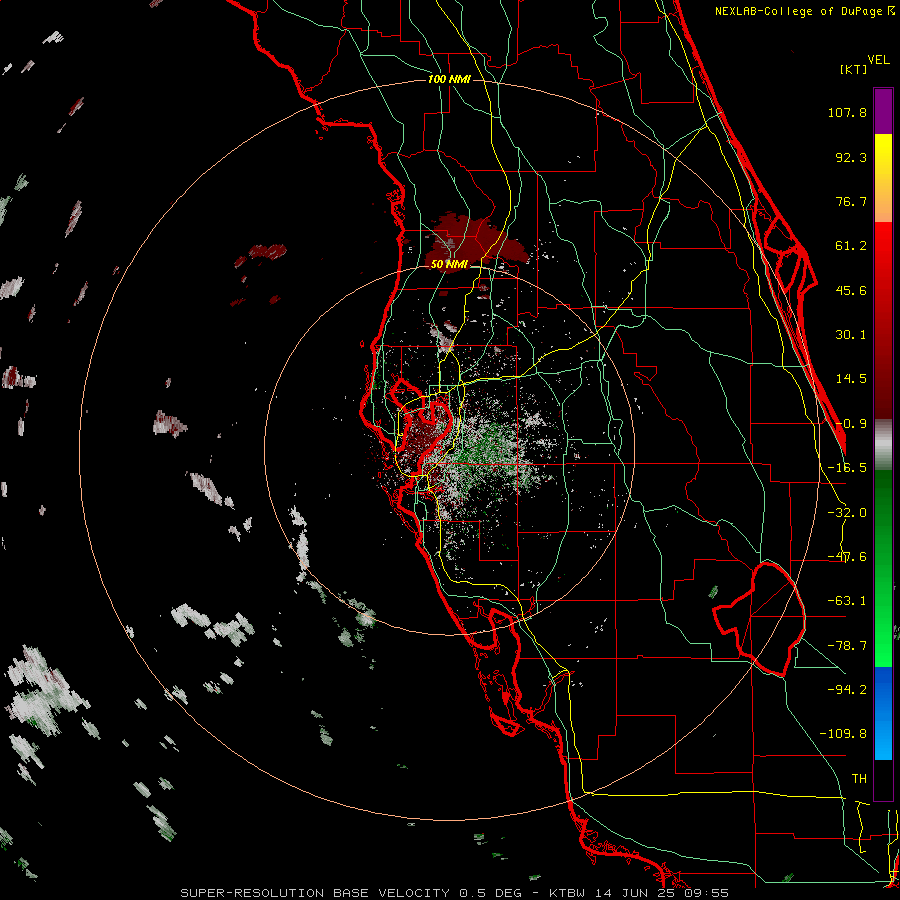Viewport: 900px width, 900px height.
Task: Click the 100 NMI range ring label
Action: tap(449, 79)
